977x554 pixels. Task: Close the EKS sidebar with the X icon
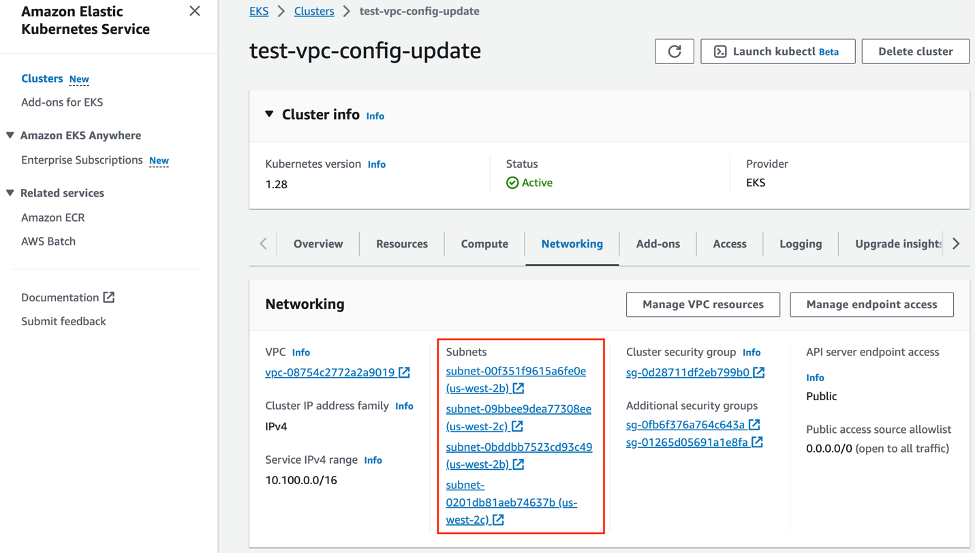pyautogui.click(x=194, y=11)
